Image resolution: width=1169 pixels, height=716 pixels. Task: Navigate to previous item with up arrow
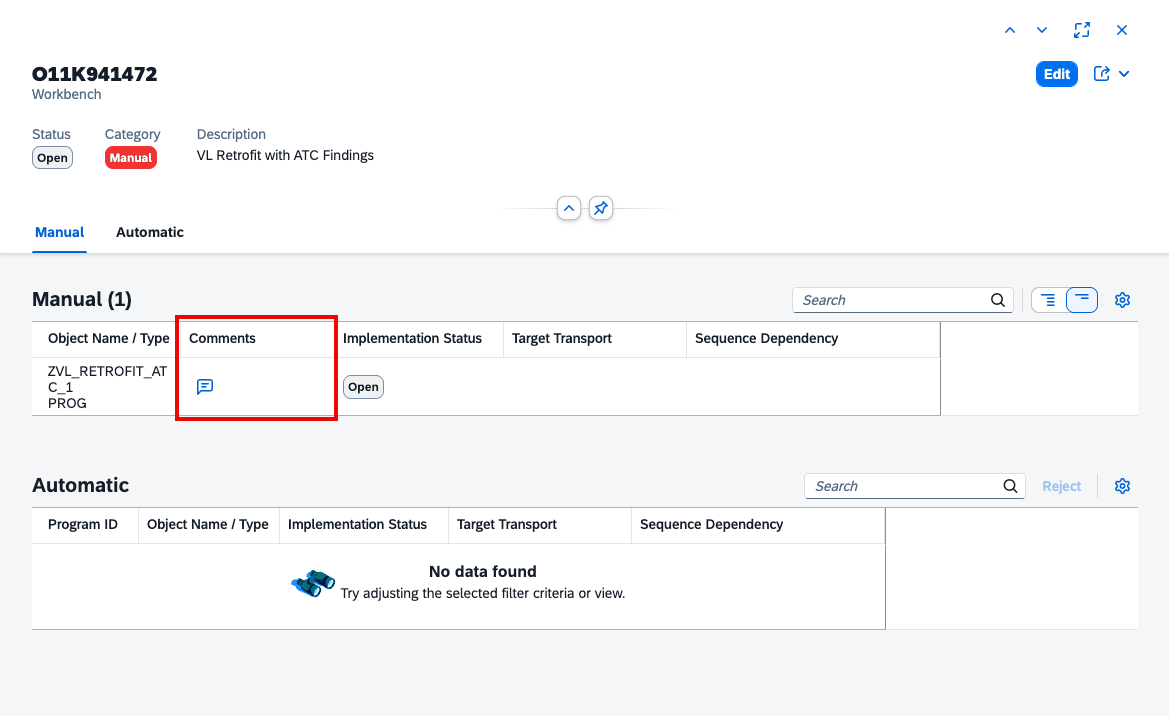1009,31
